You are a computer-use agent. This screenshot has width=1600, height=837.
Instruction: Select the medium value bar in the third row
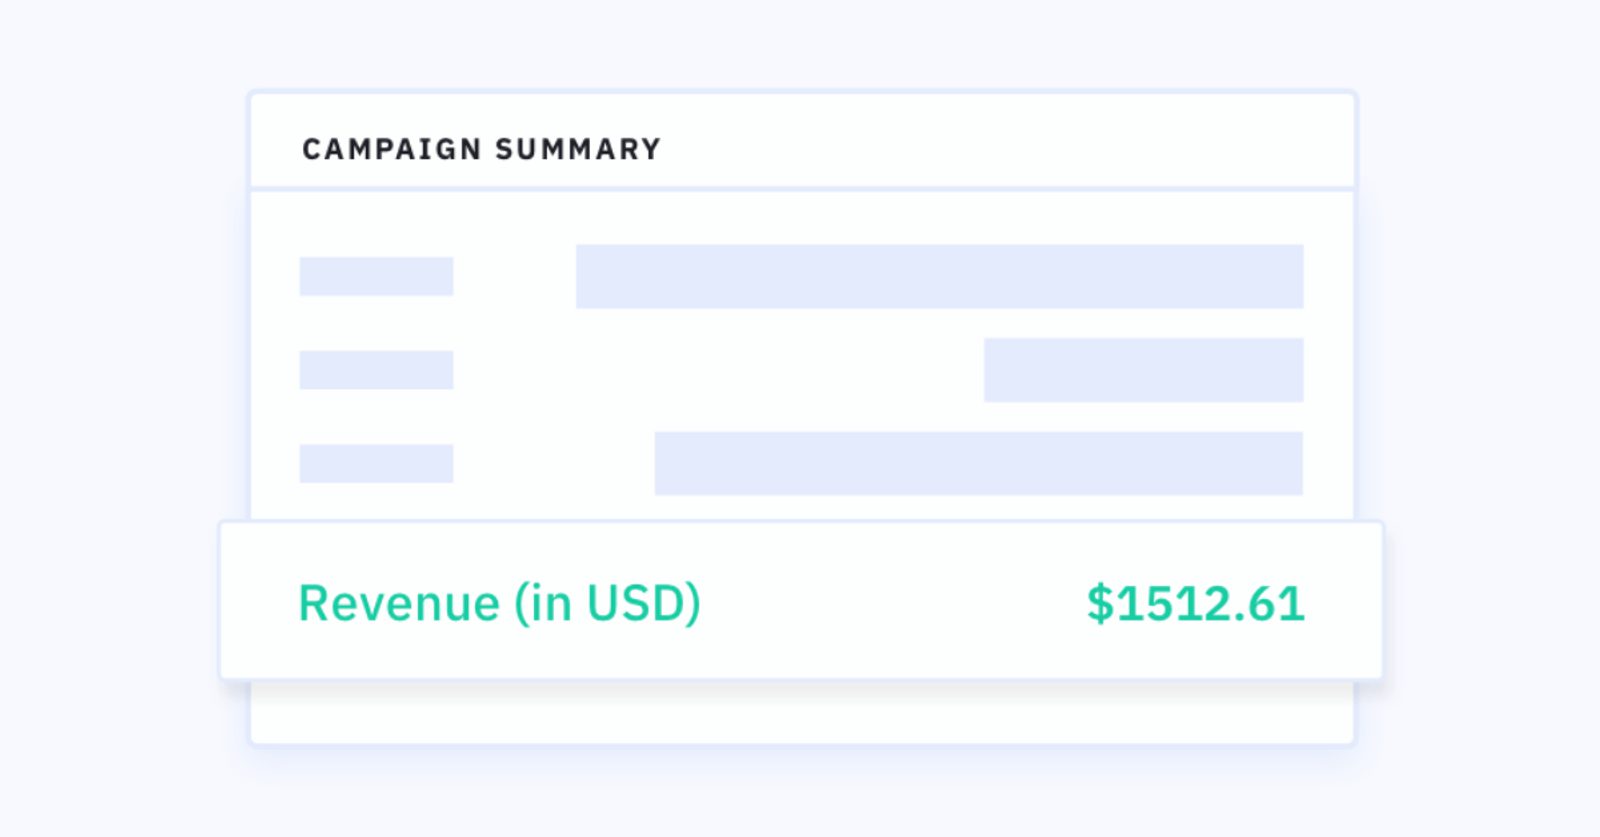click(x=978, y=464)
